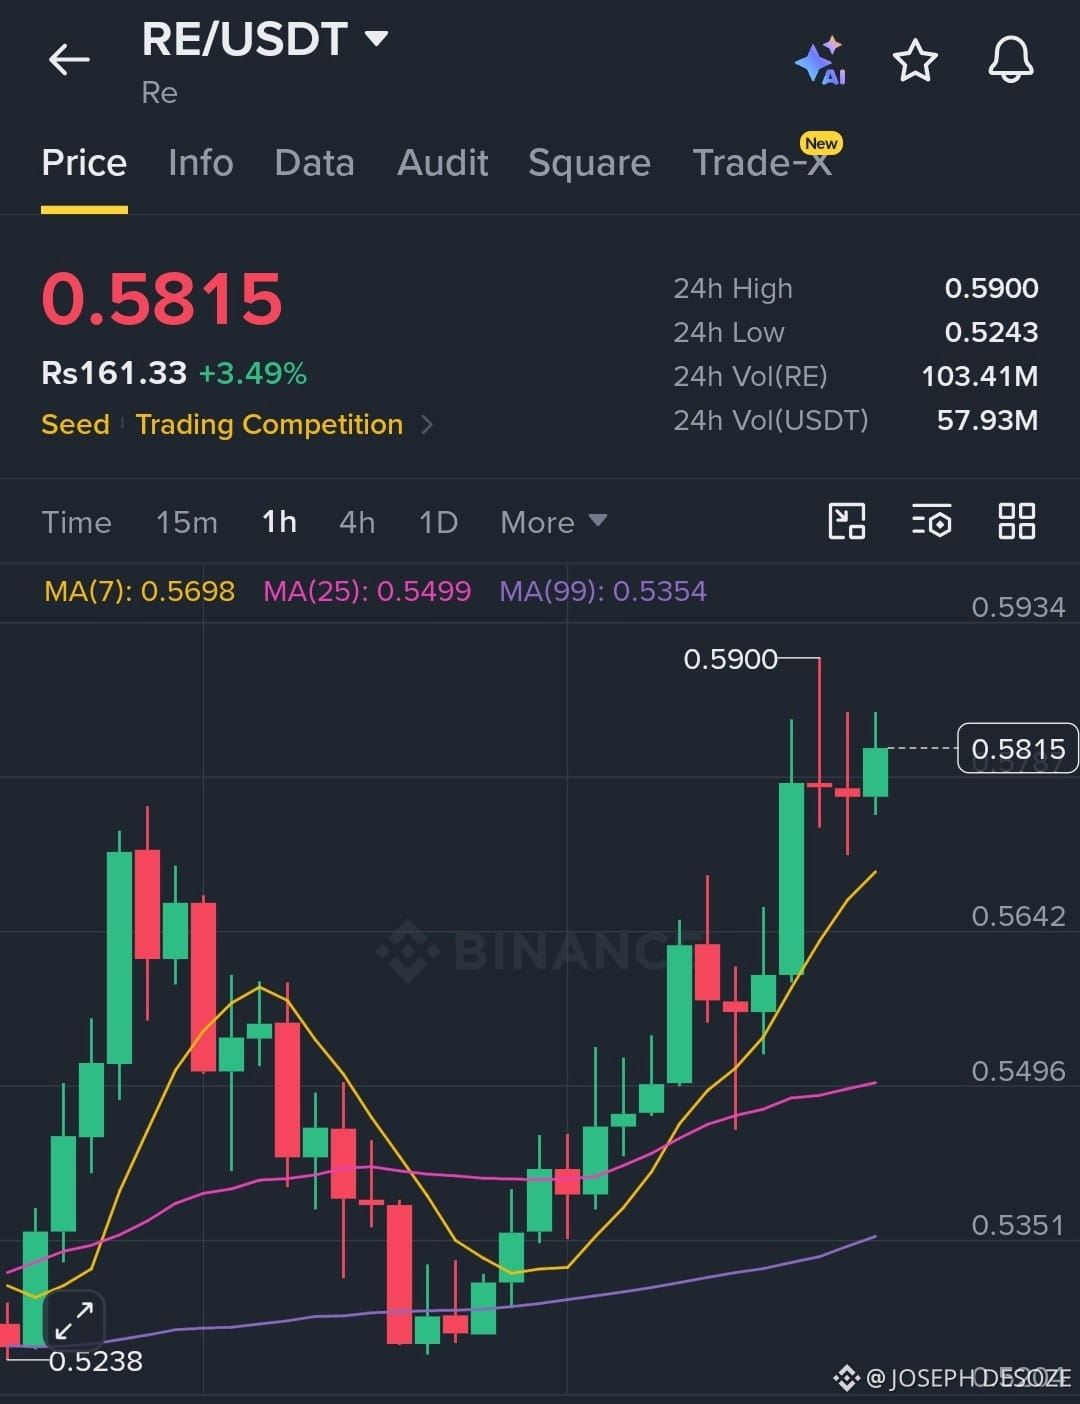Switch to the Price tab
The width and height of the screenshot is (1080, 1404).
click(84, 162)
